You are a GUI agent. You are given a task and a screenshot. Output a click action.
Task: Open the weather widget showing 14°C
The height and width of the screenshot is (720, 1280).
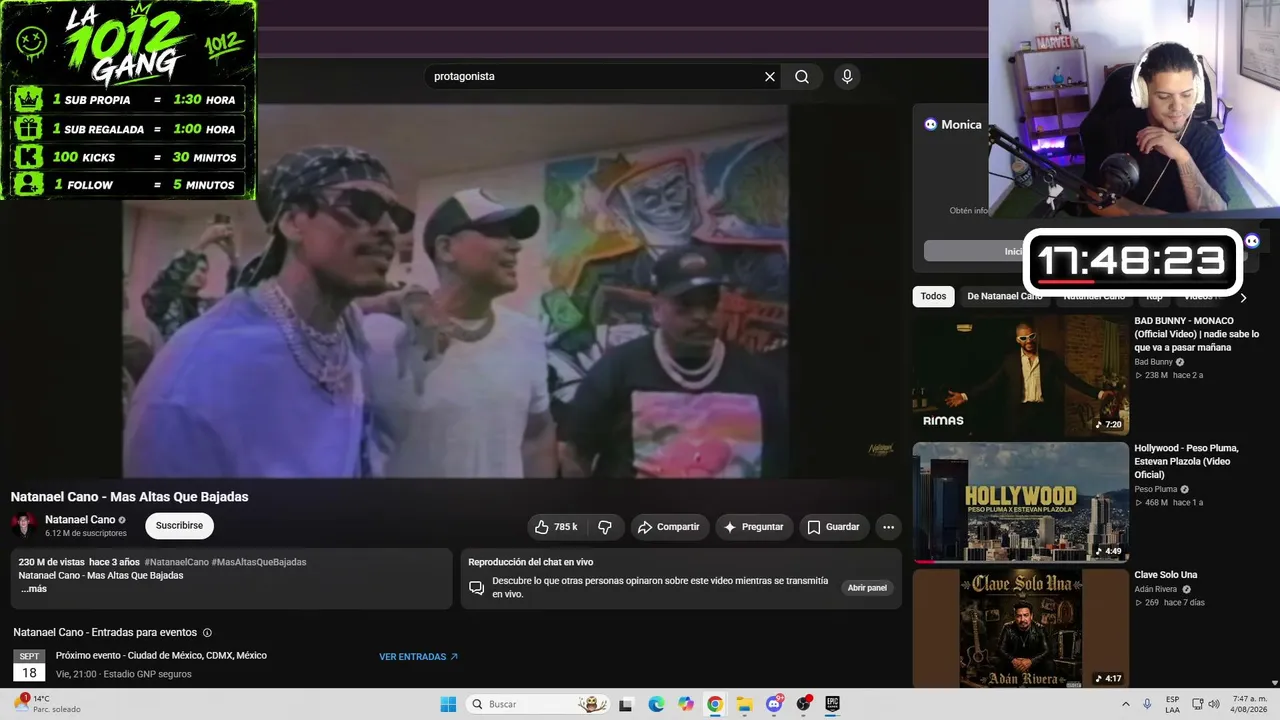coord(45,704)
